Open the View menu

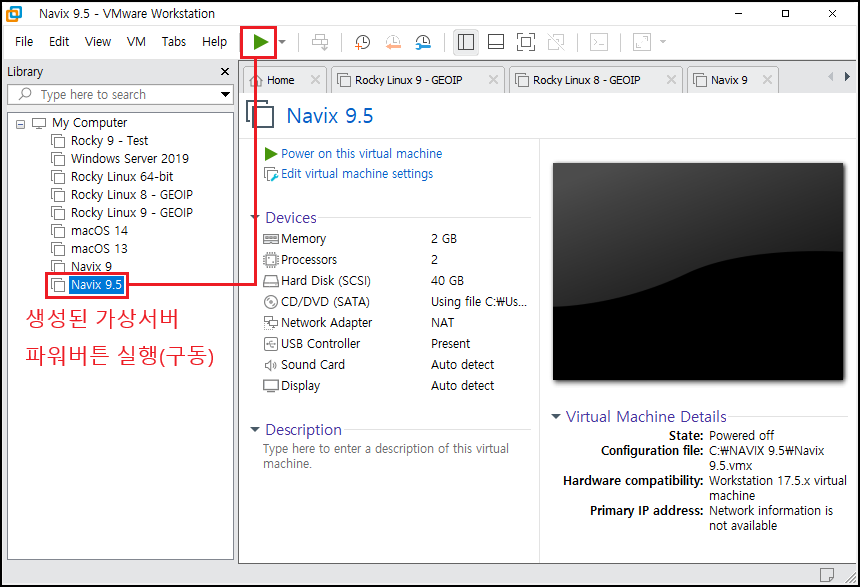click(98, 42)
